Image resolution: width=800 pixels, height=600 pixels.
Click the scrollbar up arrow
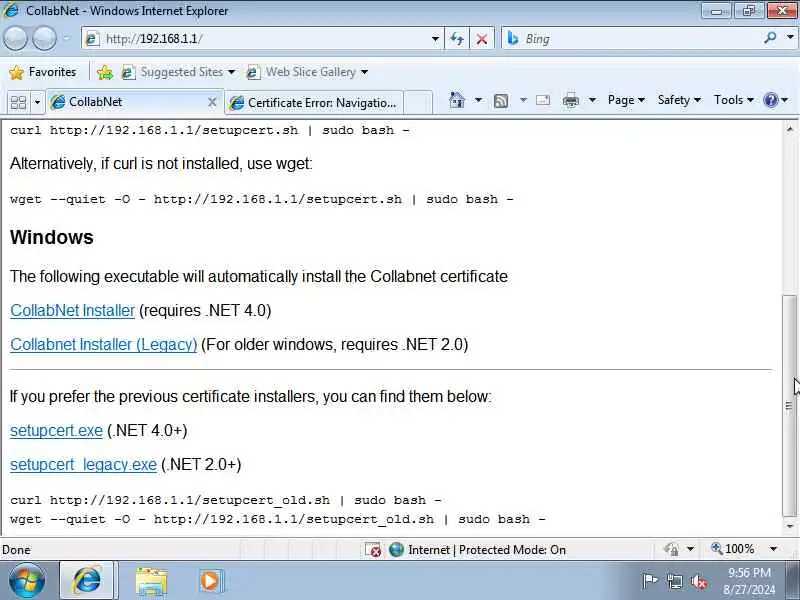pyautogui.click(x=790, y=129)
